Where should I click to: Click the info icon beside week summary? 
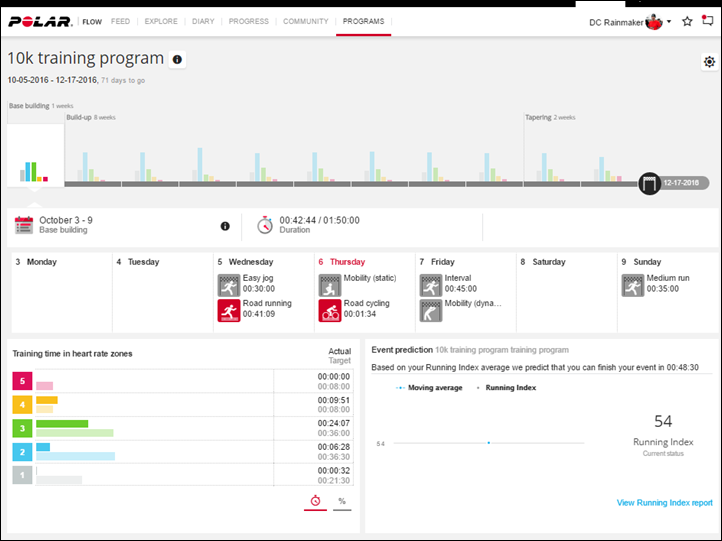tap(225, 226)
